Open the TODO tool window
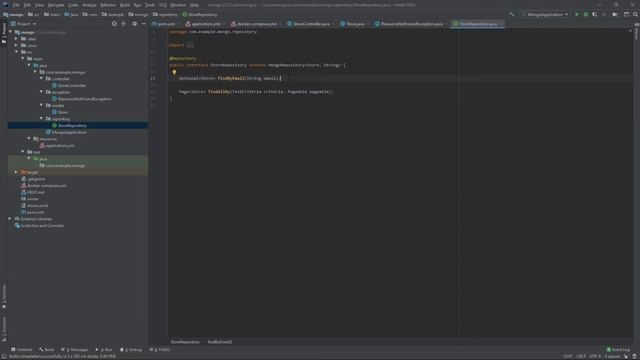Image resolution: width=640 pixels, height=360 pixels. (160, 349)
